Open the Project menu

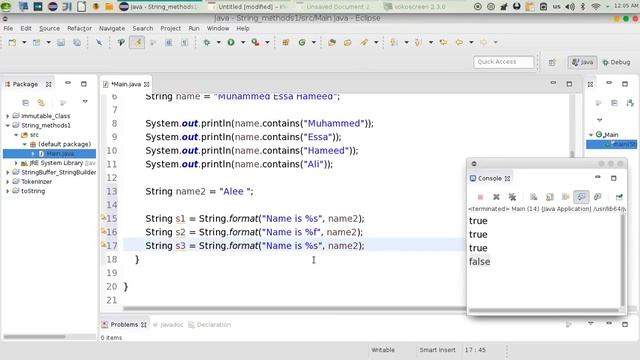pyautogui.click(x=171, y=29)
